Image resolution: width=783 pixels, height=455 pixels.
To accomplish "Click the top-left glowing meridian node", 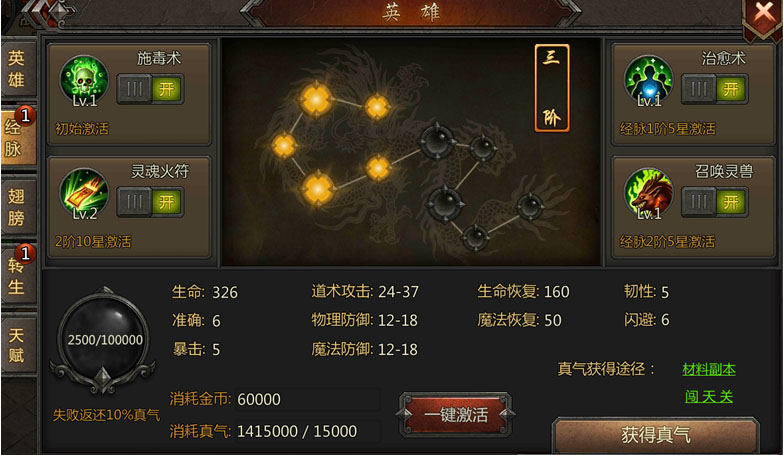I will pos(316,100).
